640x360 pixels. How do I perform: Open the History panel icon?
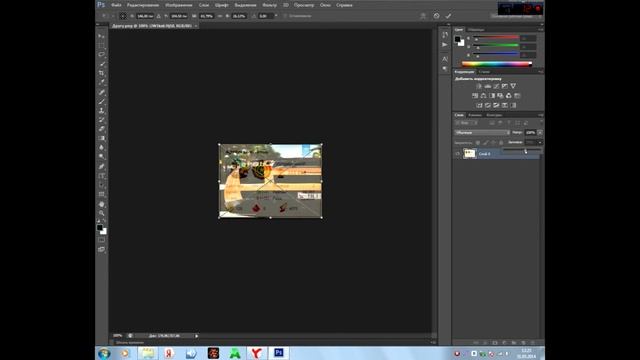[x=444, y=35]
